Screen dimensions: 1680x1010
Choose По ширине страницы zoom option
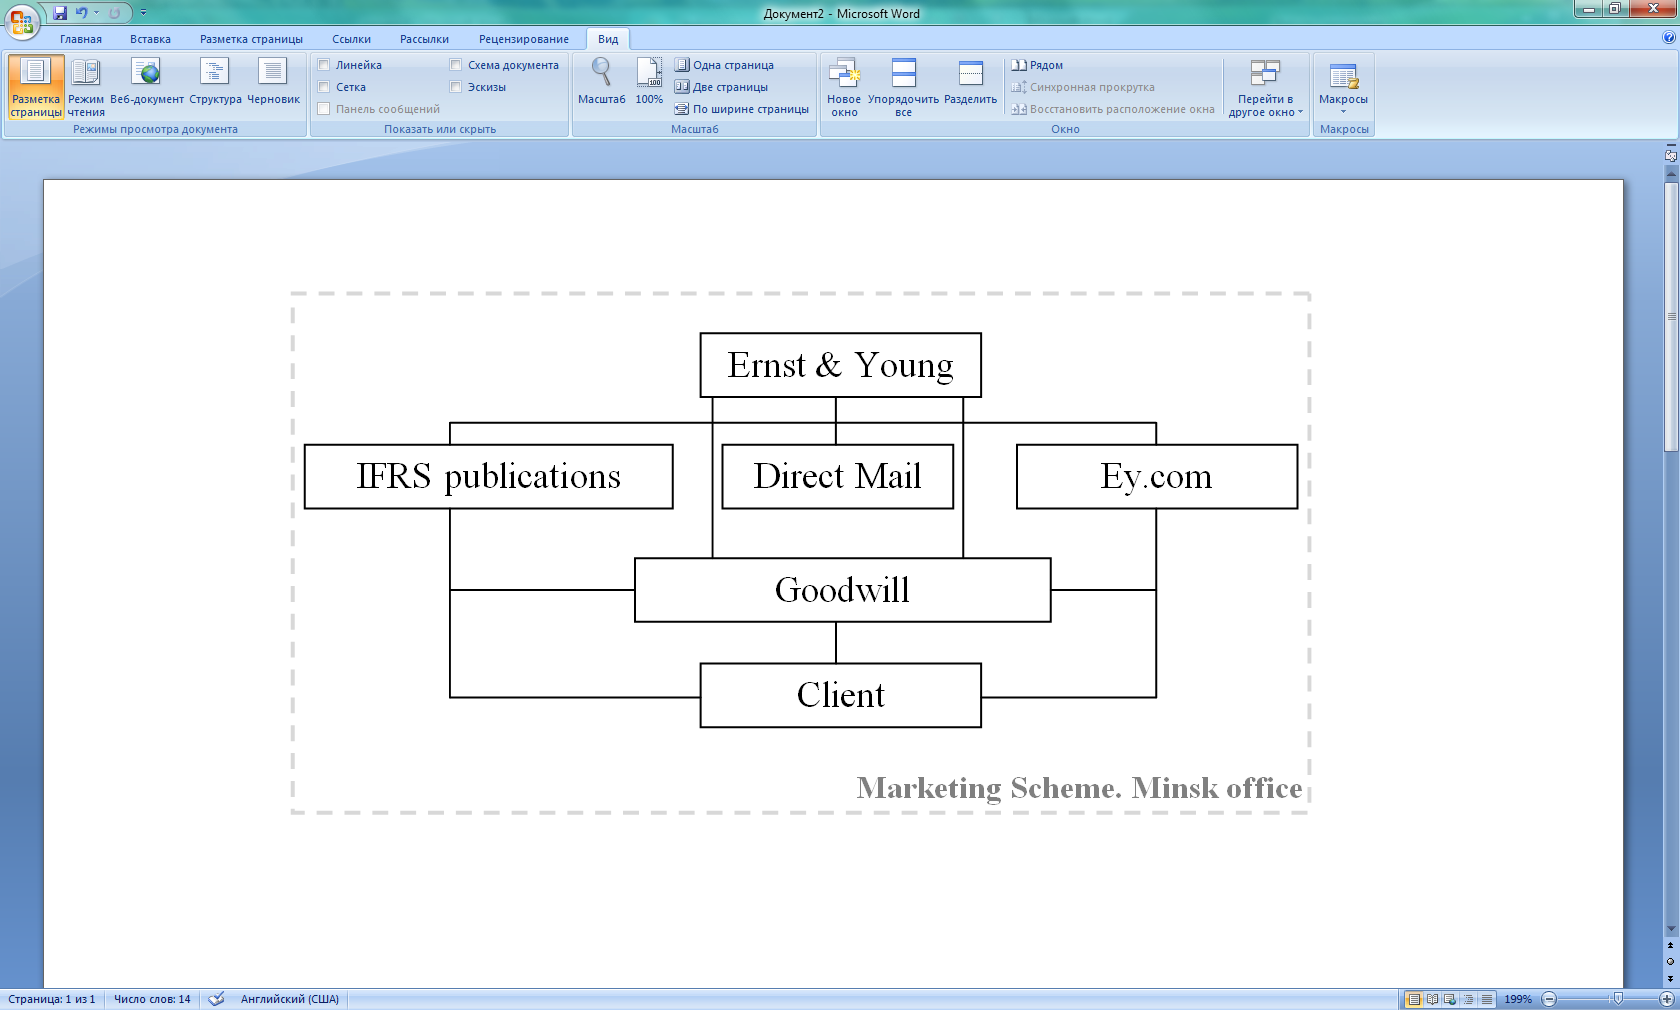[x=741, y=109]
